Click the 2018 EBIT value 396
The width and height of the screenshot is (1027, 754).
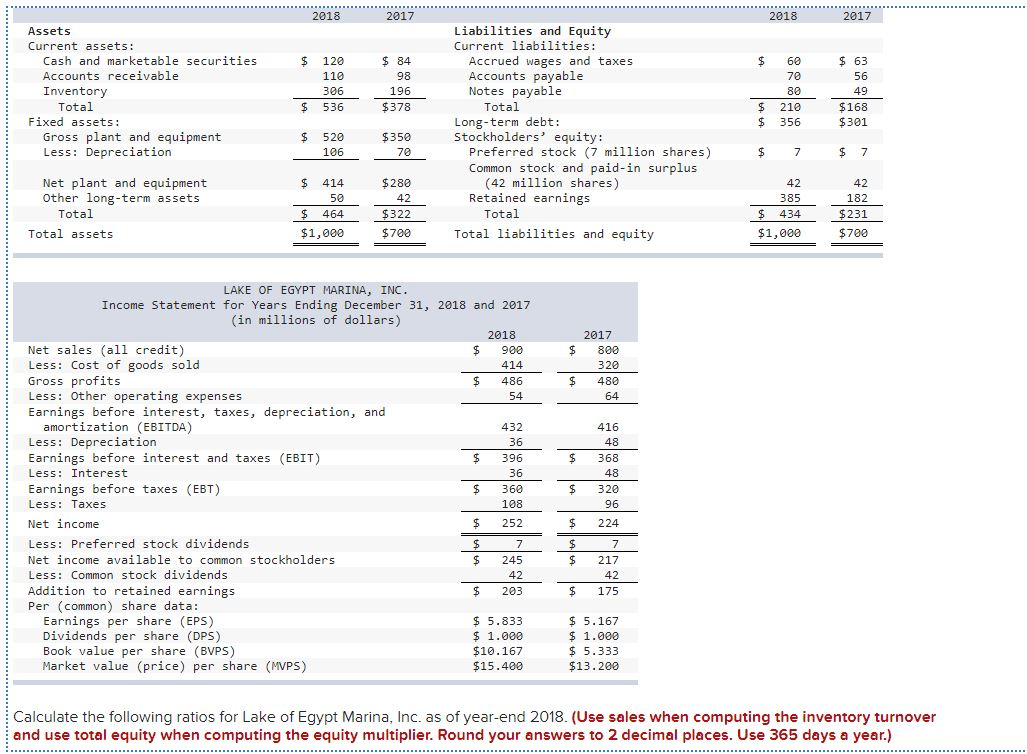pos(512,458)
